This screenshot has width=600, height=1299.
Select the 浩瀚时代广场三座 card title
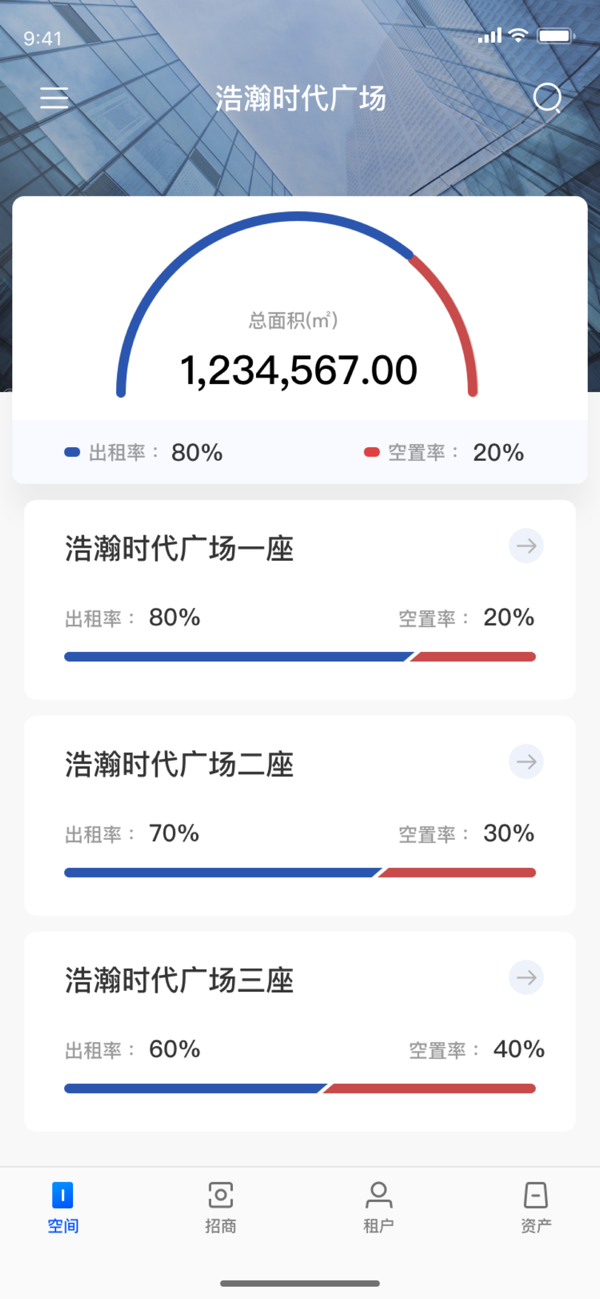coord(179,979)
